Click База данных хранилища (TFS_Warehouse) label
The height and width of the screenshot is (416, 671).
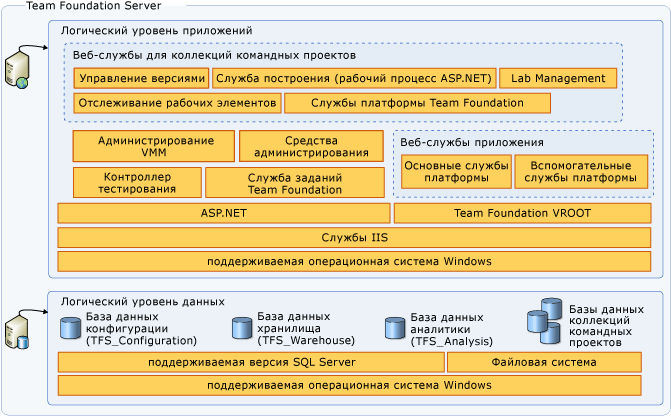pyautogui.click(x=306, y=328)
